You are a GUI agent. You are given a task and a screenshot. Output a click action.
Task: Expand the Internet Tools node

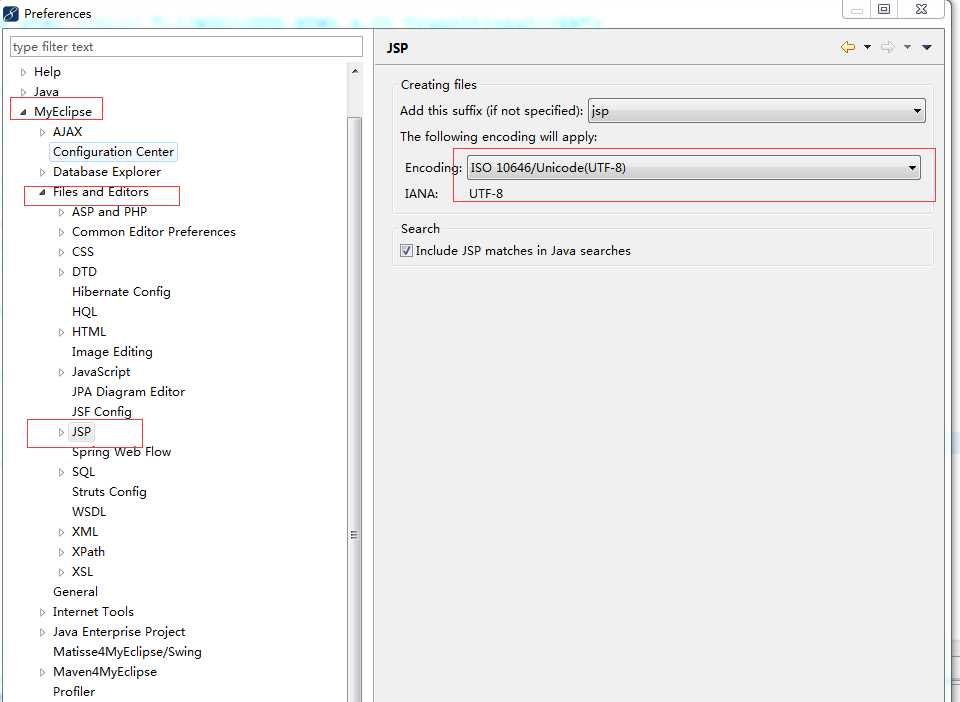tap(42, 613)
